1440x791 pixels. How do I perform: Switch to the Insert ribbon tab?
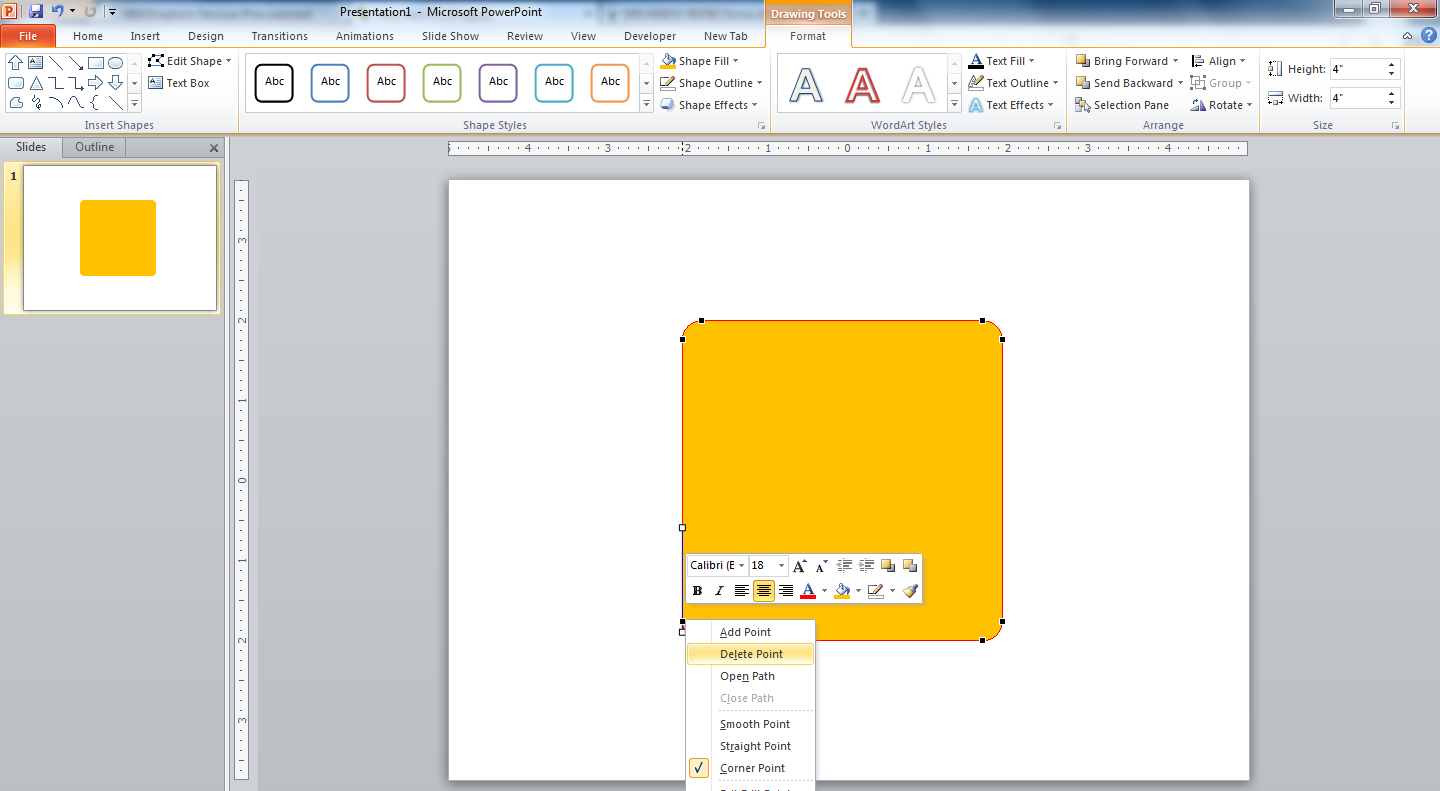click(x=145, y=36)
